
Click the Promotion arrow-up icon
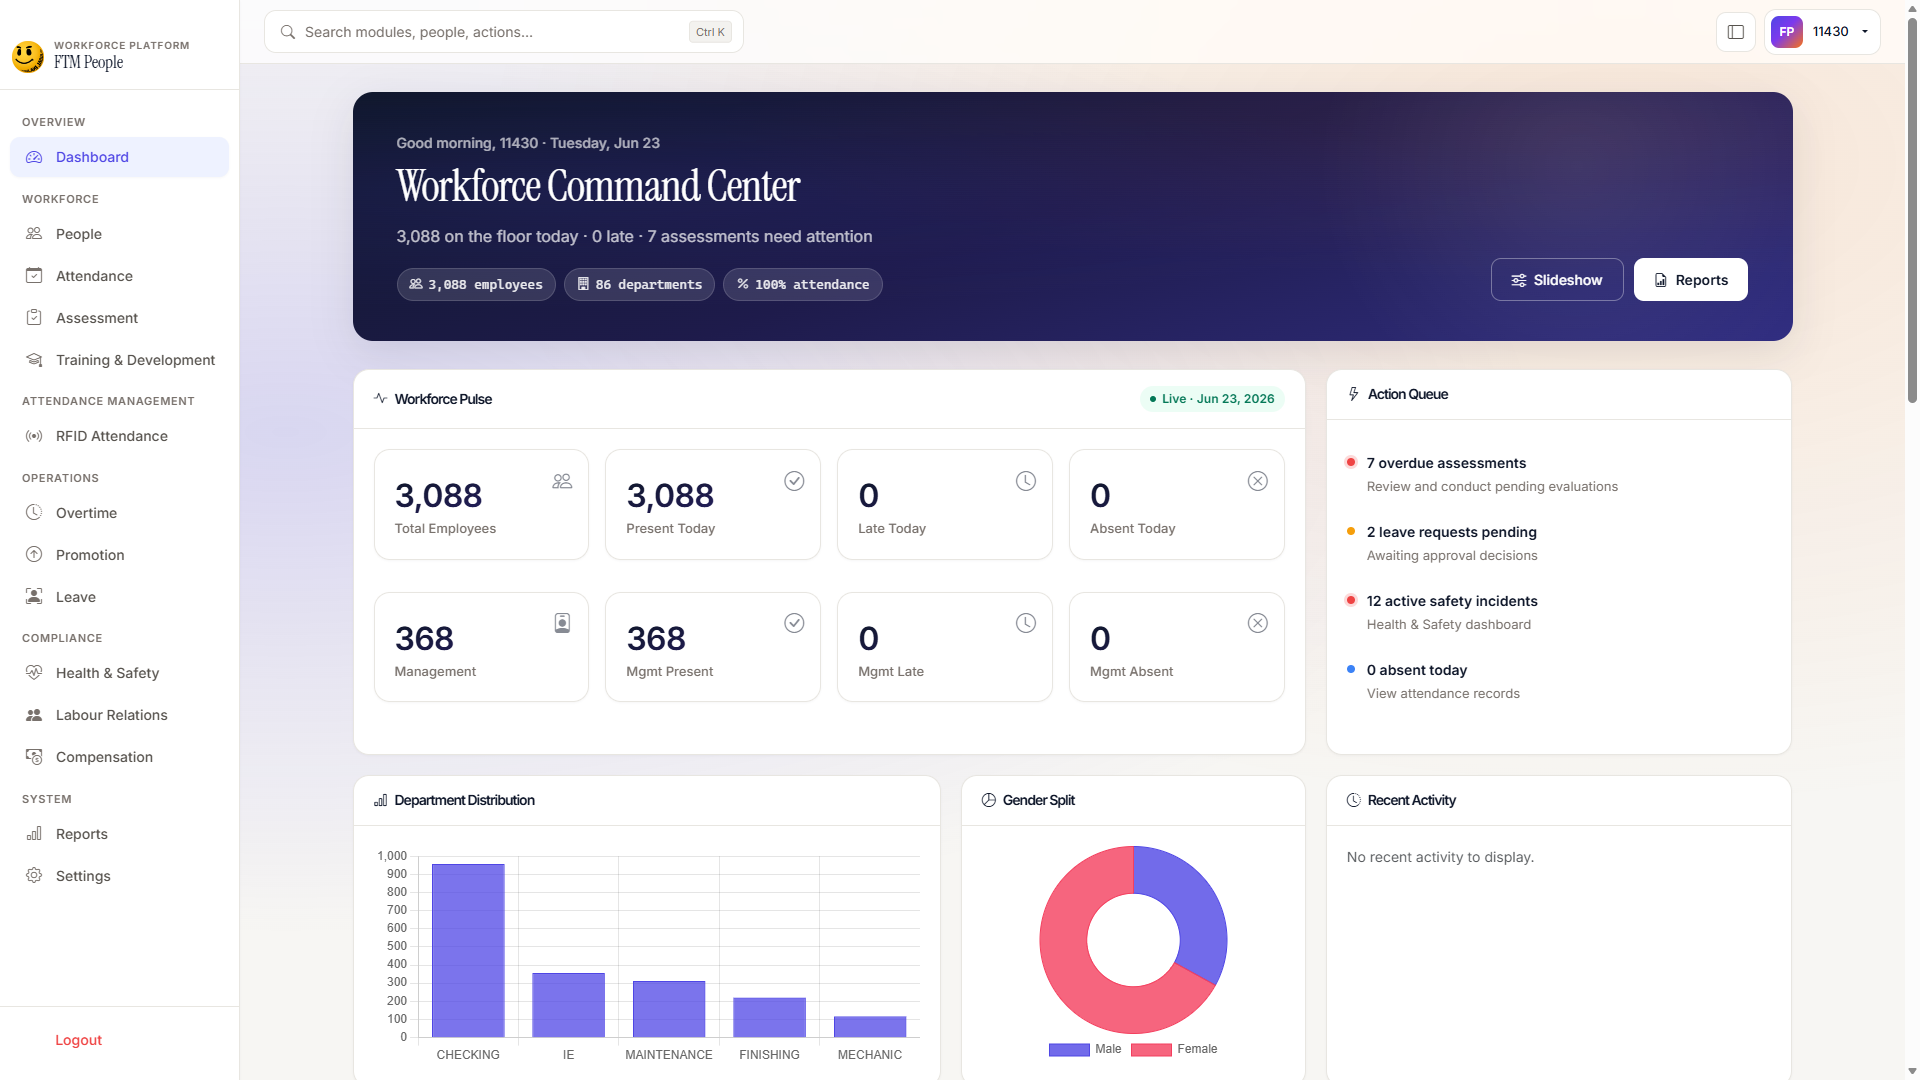coord(34,555)
